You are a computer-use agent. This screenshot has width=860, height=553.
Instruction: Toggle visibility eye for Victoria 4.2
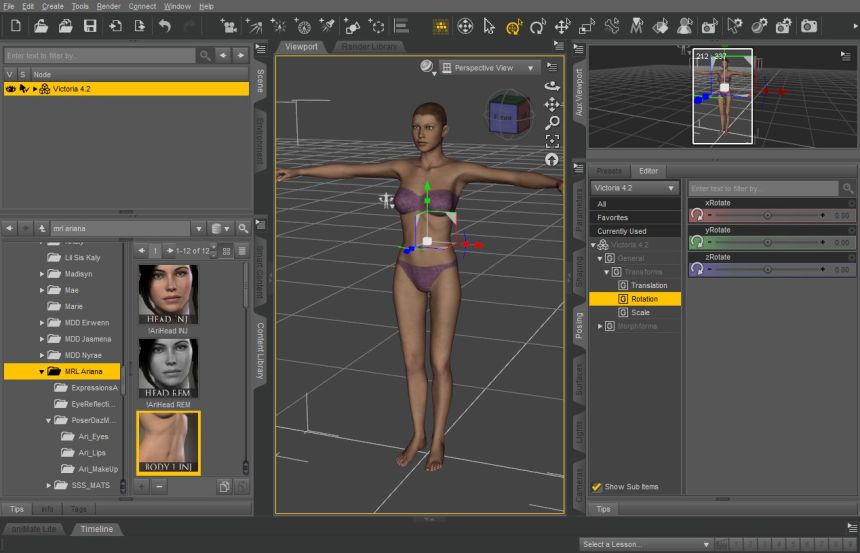click(11, 89)
